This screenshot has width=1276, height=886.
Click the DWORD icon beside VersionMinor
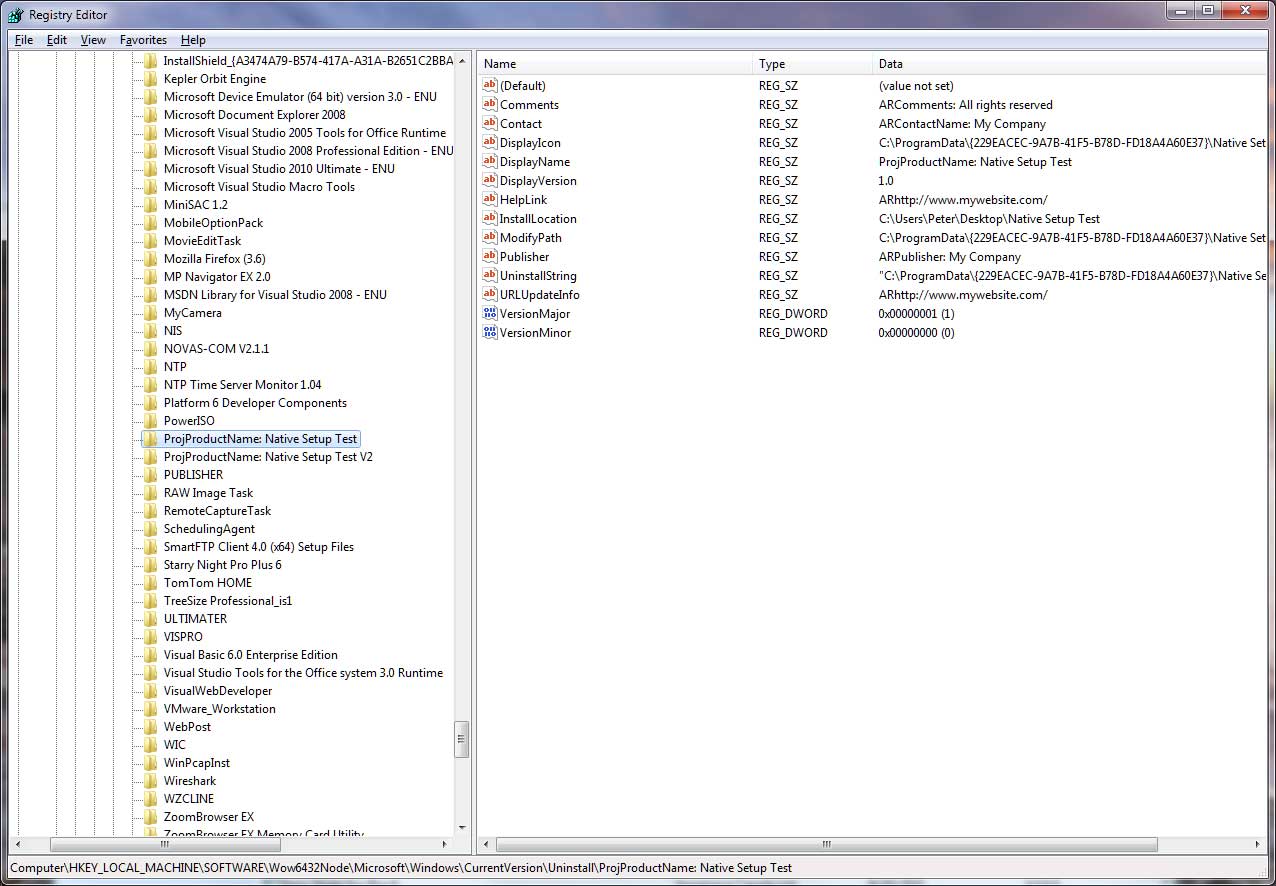point(490,333)
